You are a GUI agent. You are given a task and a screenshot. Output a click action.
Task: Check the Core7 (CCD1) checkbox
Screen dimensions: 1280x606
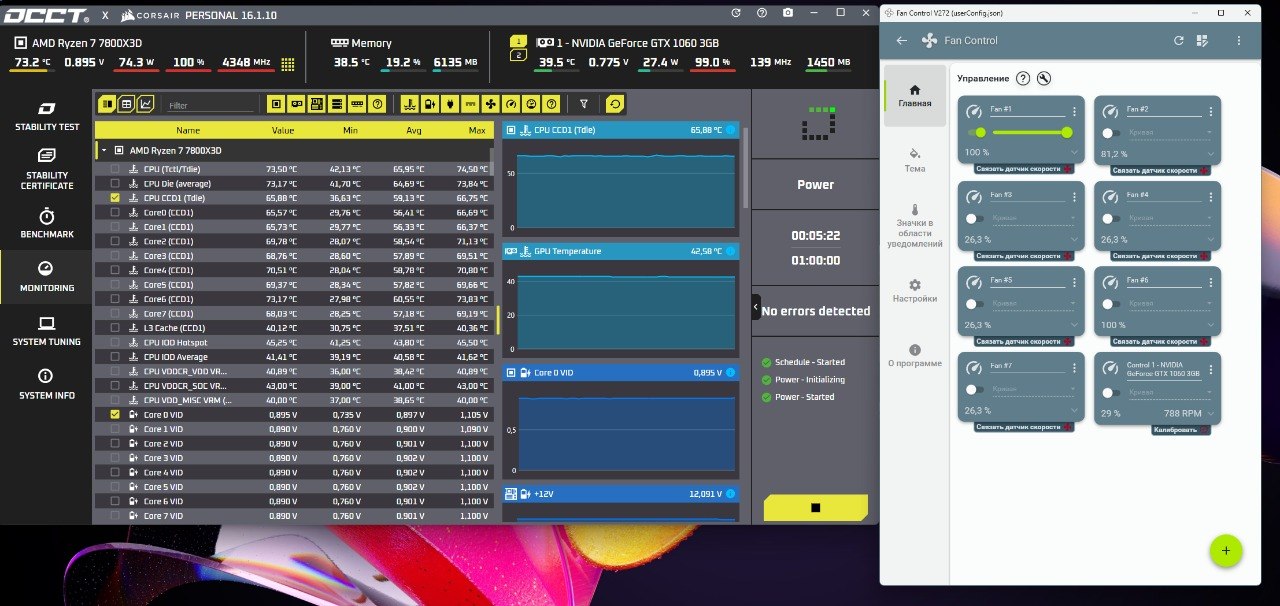tap(115, 313)
